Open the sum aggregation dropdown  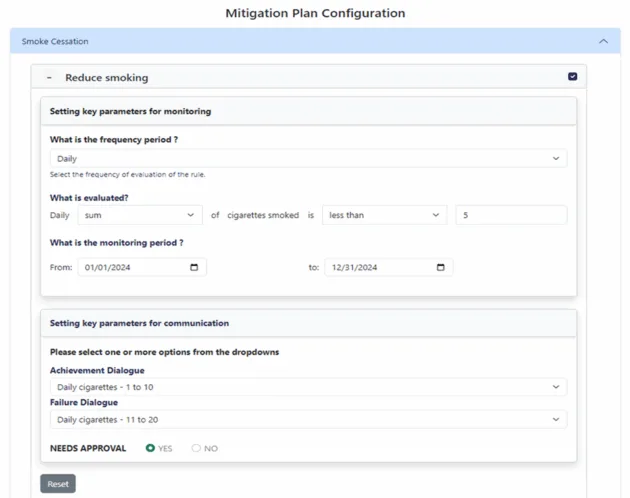(140, 215)
